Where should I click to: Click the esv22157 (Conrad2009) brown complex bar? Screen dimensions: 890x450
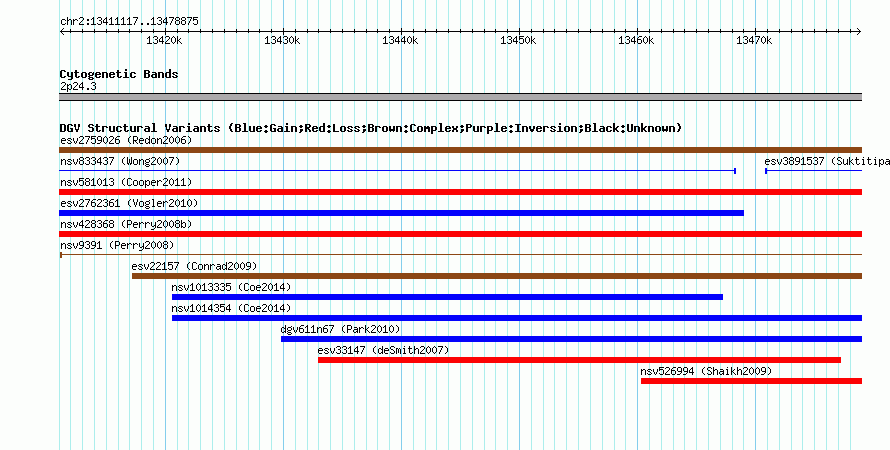[x=497, y=276]
